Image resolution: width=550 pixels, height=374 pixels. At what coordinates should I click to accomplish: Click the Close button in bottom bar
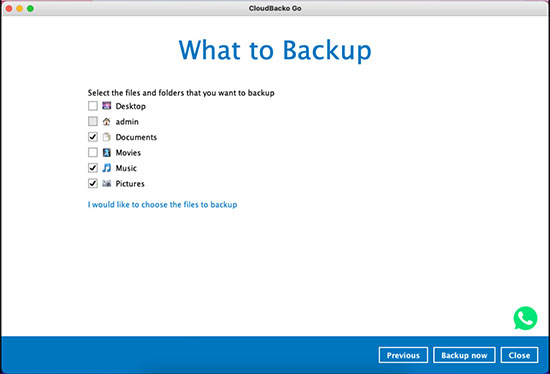pos(519,355)
